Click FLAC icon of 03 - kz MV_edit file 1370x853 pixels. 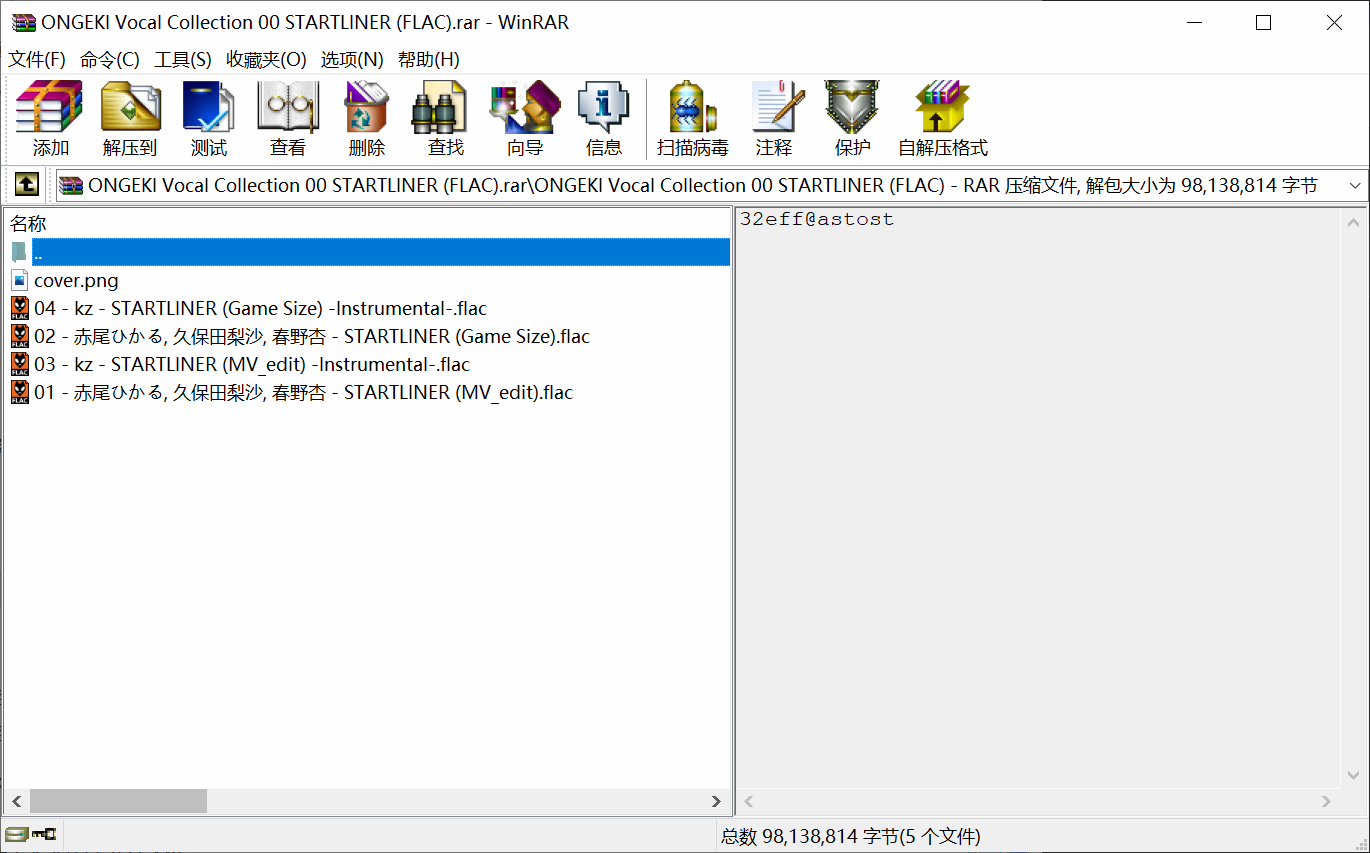pos(20,364)
